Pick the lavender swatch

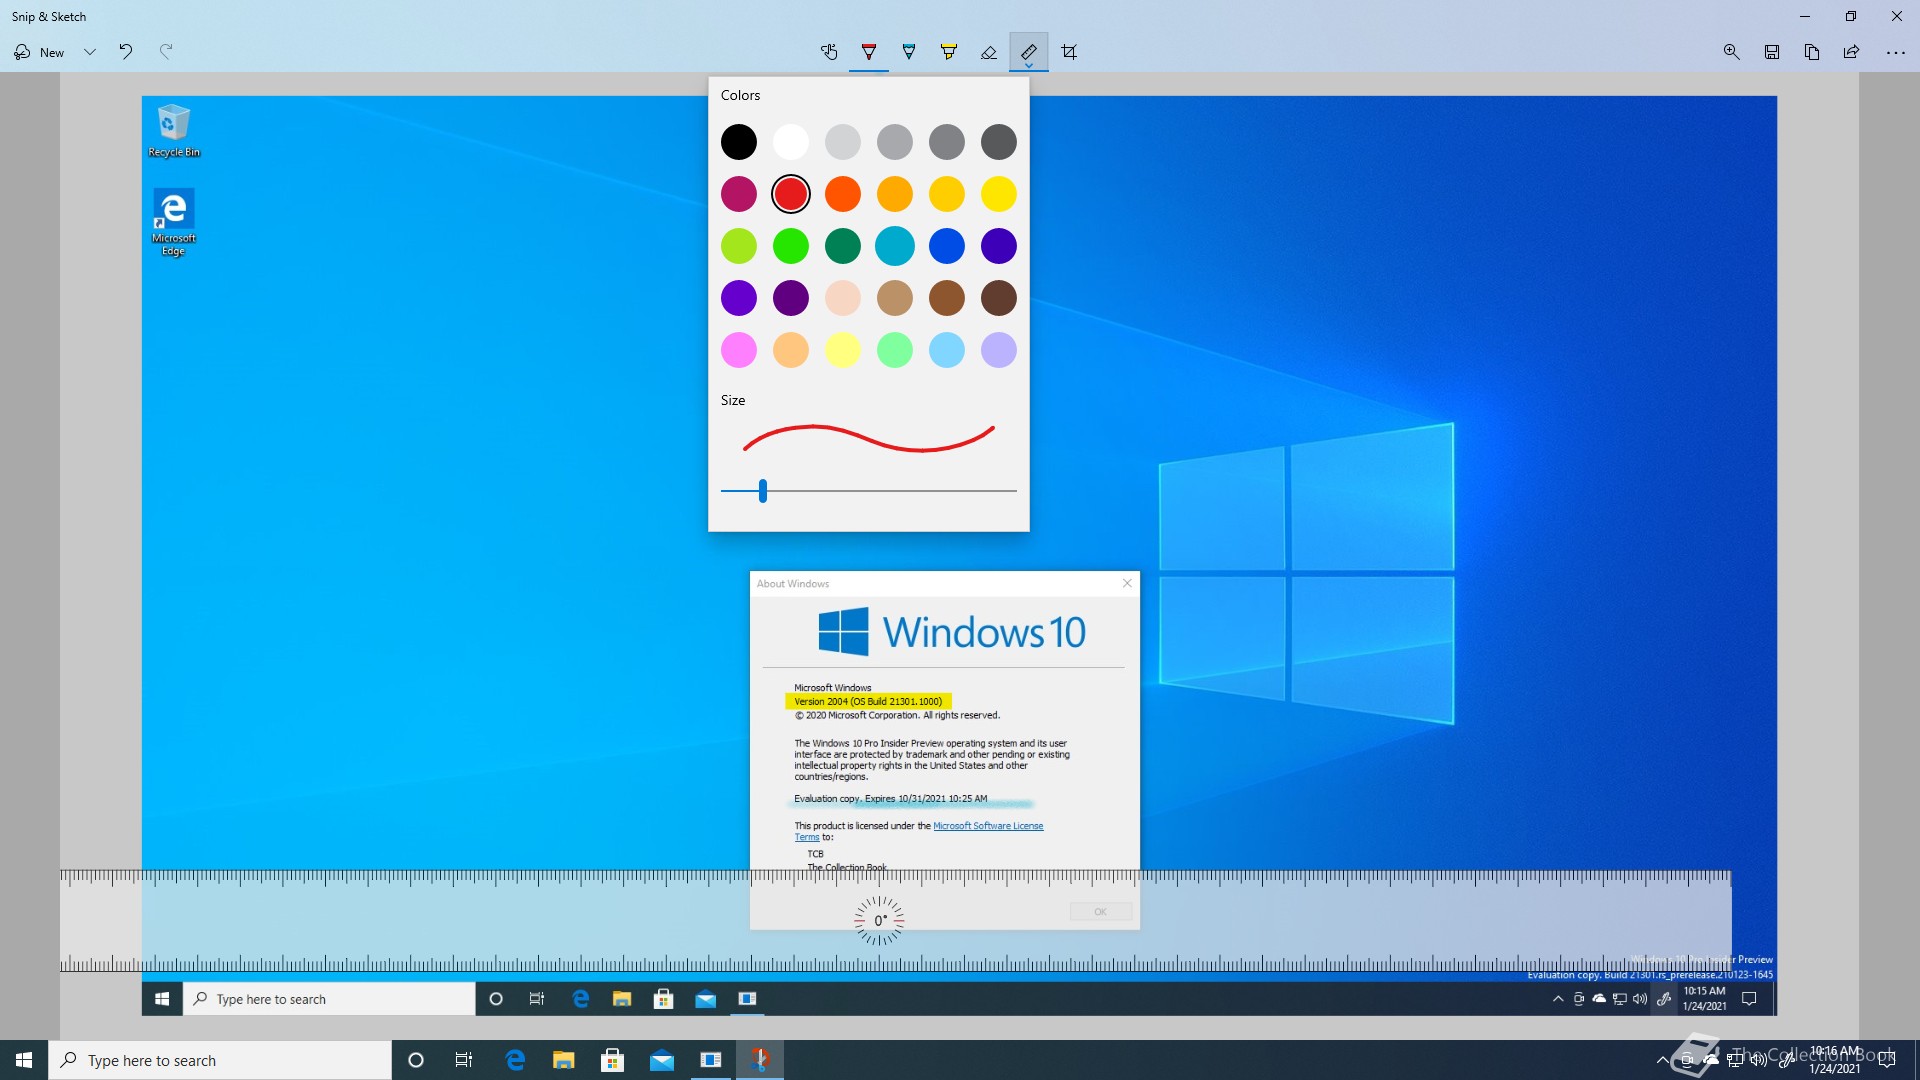click(999, 350)
